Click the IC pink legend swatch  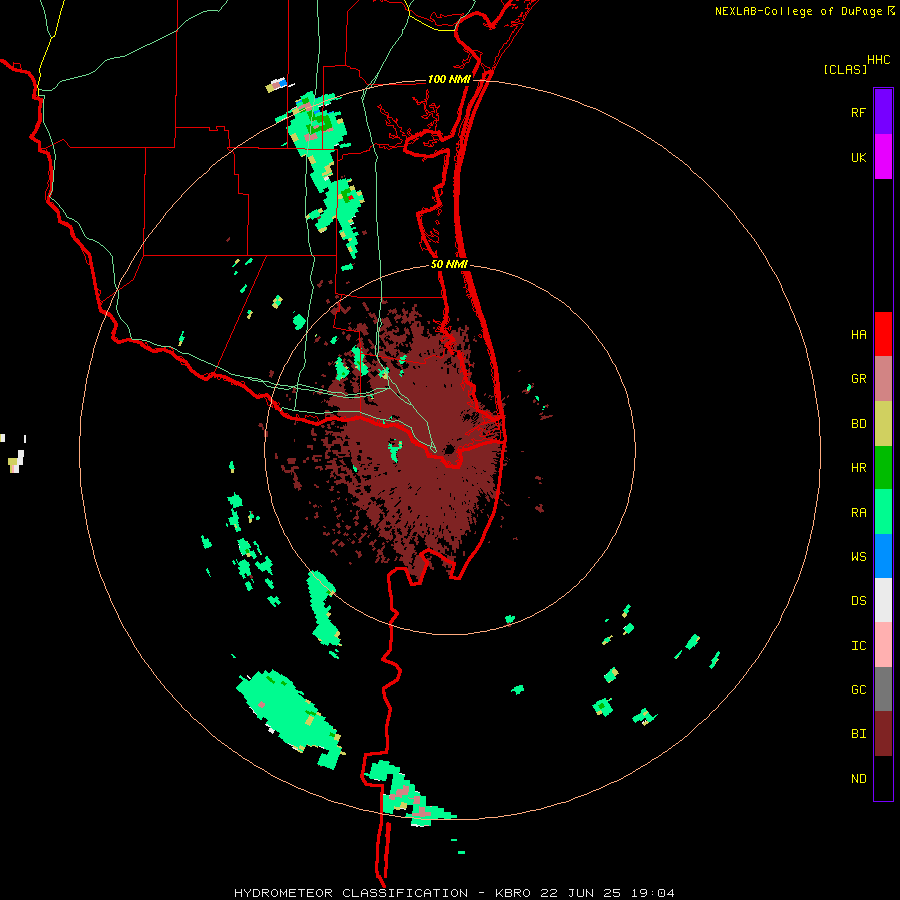click(883, 645)
